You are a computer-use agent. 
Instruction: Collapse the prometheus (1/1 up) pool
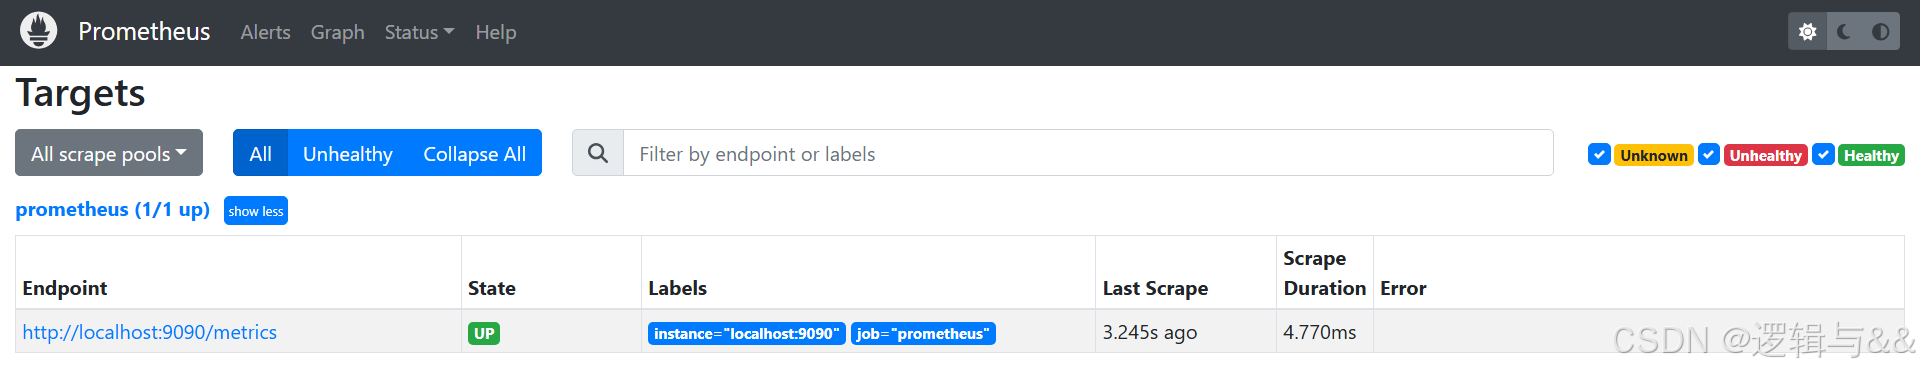112,210
